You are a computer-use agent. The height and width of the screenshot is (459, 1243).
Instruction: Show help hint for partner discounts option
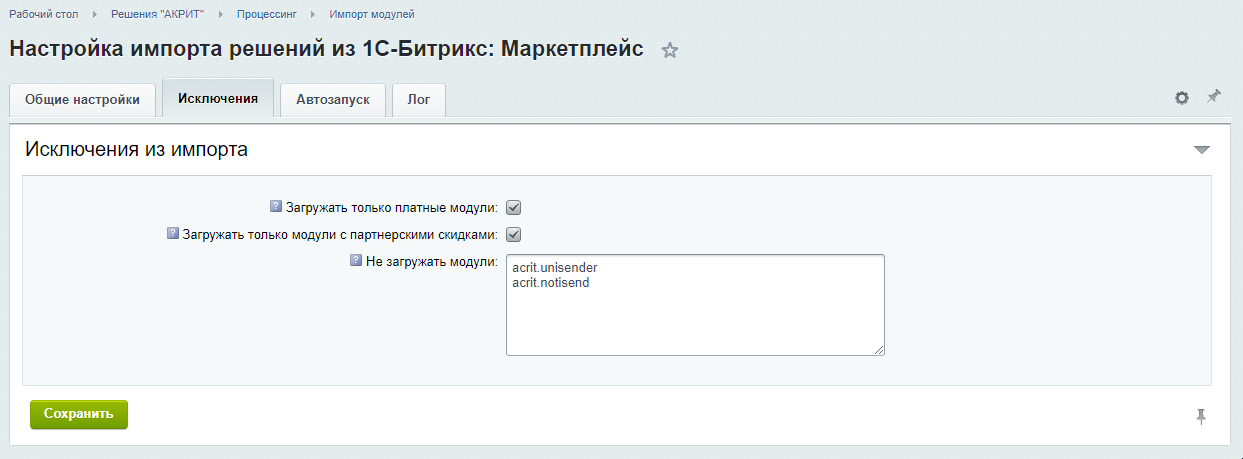[174, 234]
